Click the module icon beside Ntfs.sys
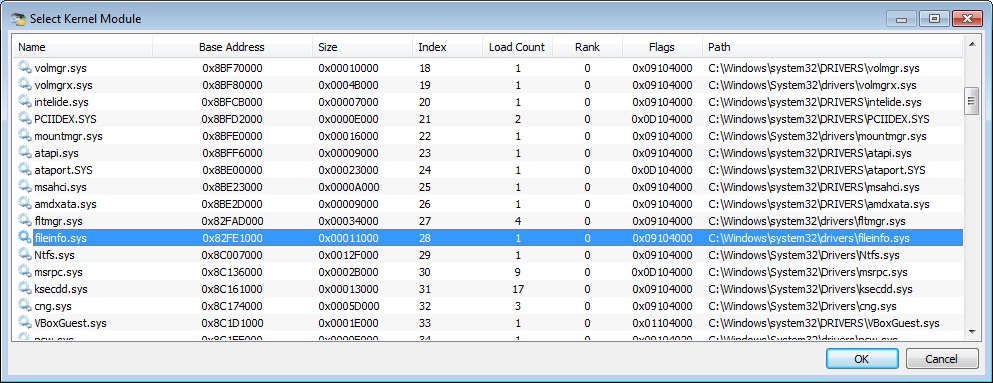Screen dimensions: 993x383 (25, 255)
